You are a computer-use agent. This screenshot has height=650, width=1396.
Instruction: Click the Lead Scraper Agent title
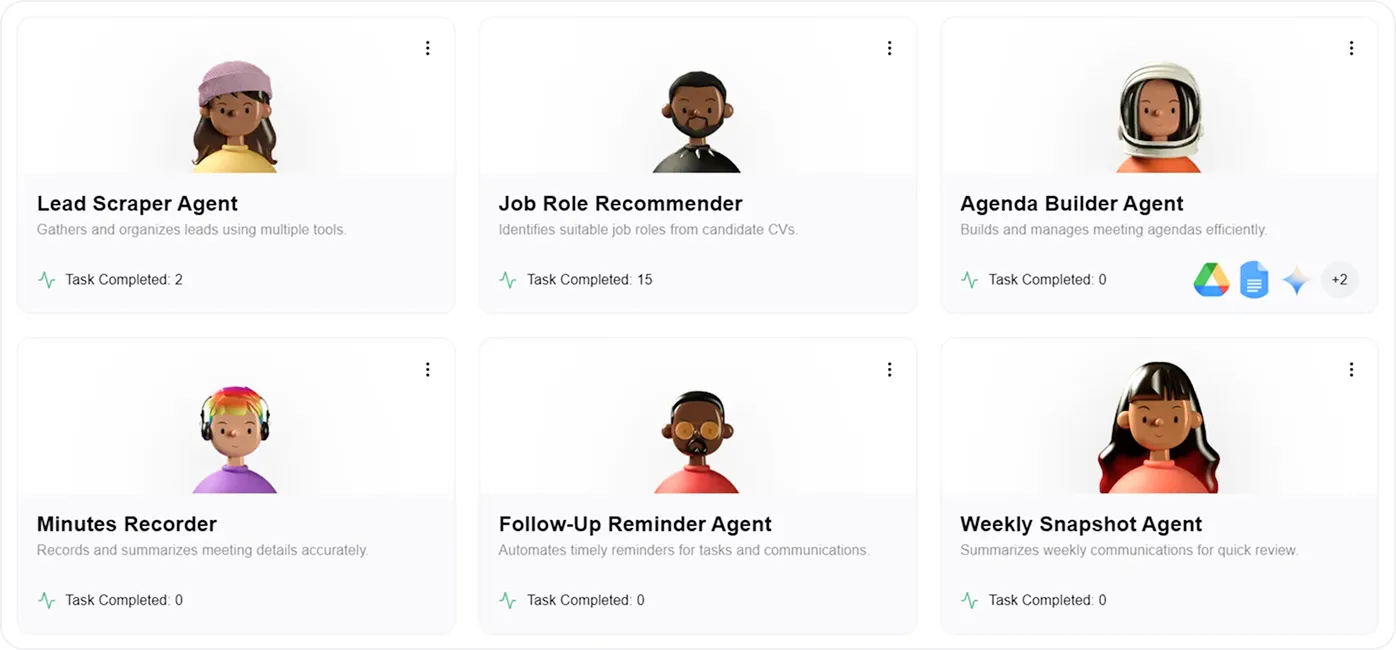(x=137, y=203)
